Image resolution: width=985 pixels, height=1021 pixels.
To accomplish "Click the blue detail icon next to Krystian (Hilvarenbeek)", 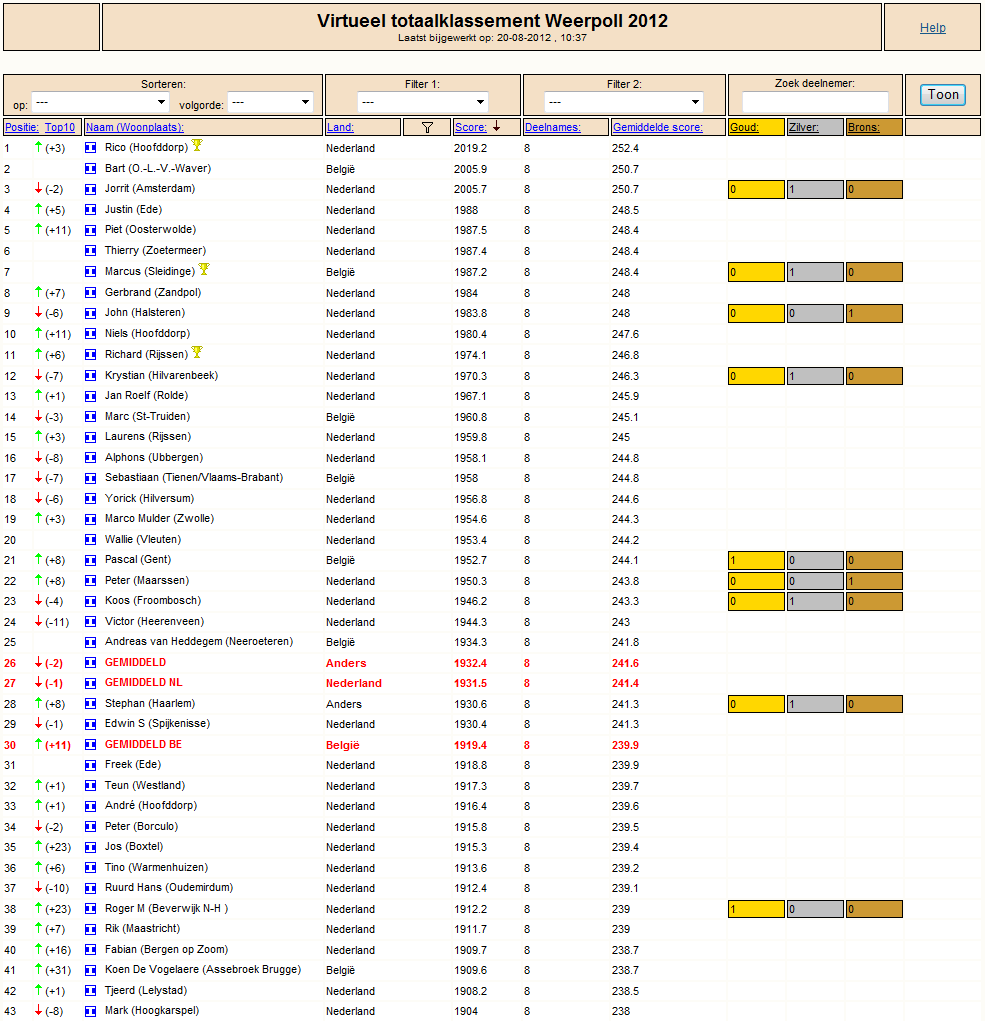I will coord(90,376).
